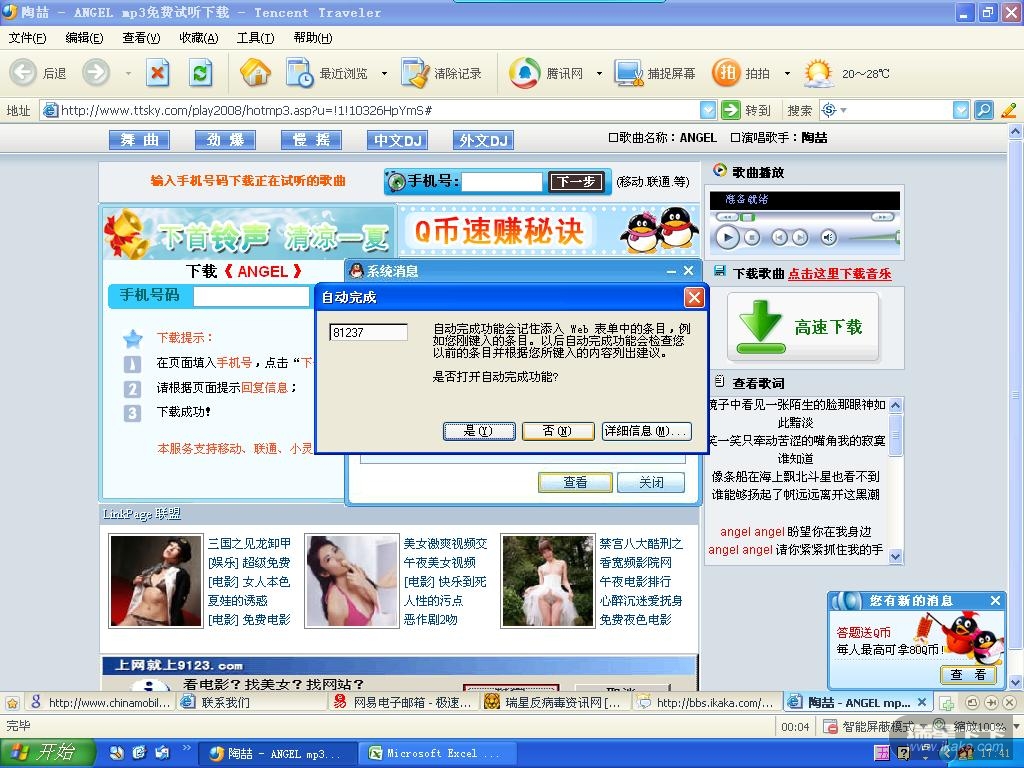This screenshot has width=1024, height=768.
Task: Open the 编辑(E) menu
Action: [84, 38]
